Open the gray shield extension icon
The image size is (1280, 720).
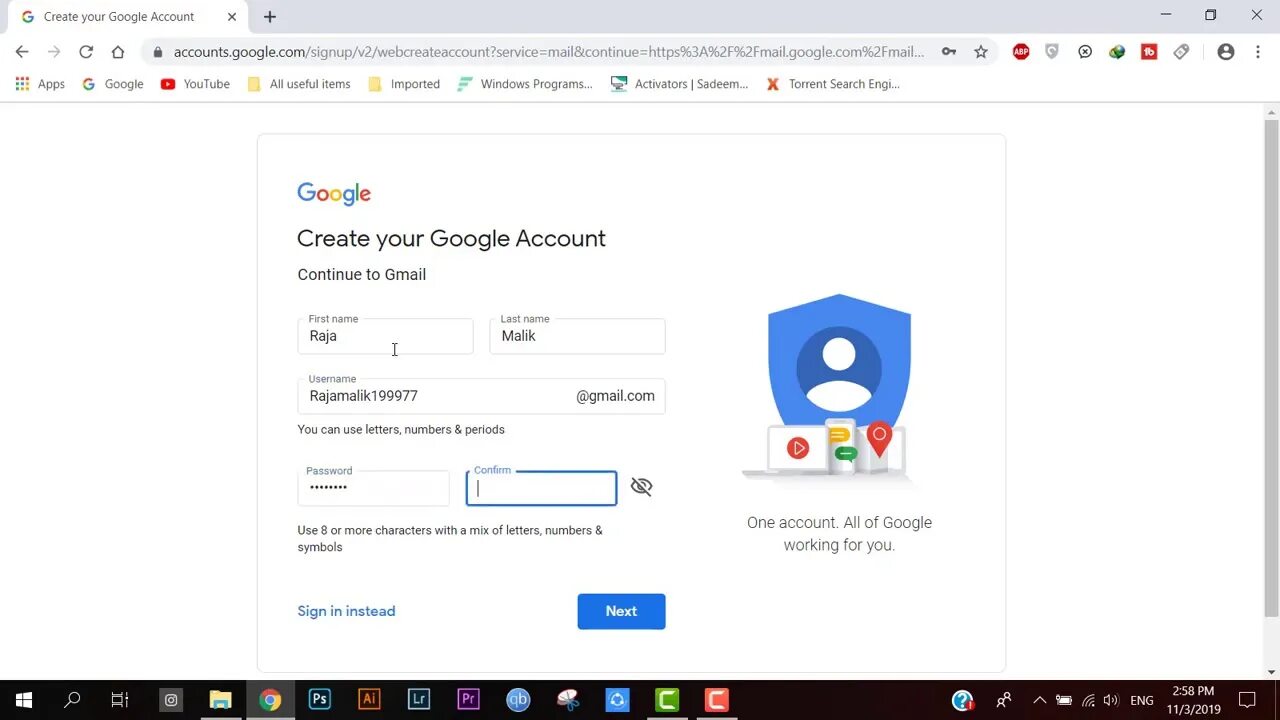coord(1052,52)
